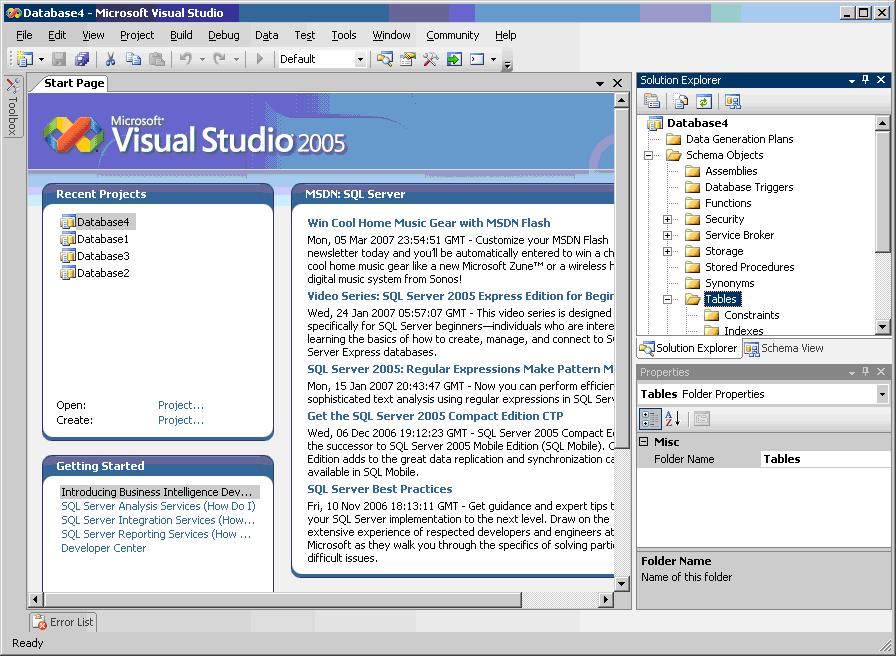Open the Data menu
The width and height of the screenshot is (896, 656).
pos(267,35)
